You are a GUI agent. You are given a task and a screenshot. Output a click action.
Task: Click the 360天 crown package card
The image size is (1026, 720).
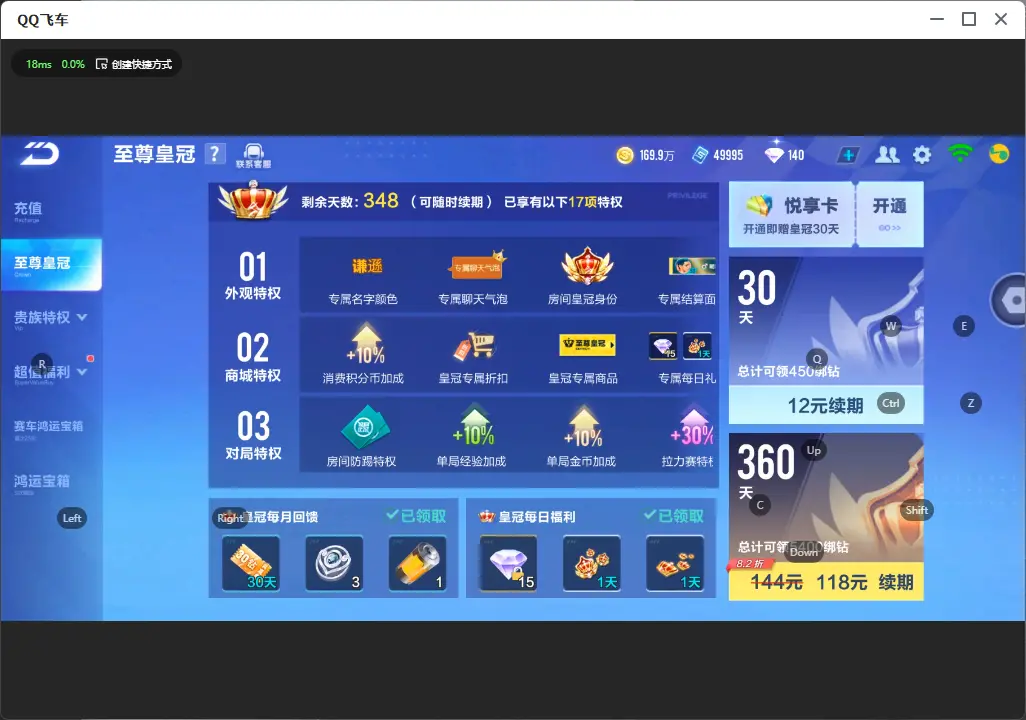[826, 497]
